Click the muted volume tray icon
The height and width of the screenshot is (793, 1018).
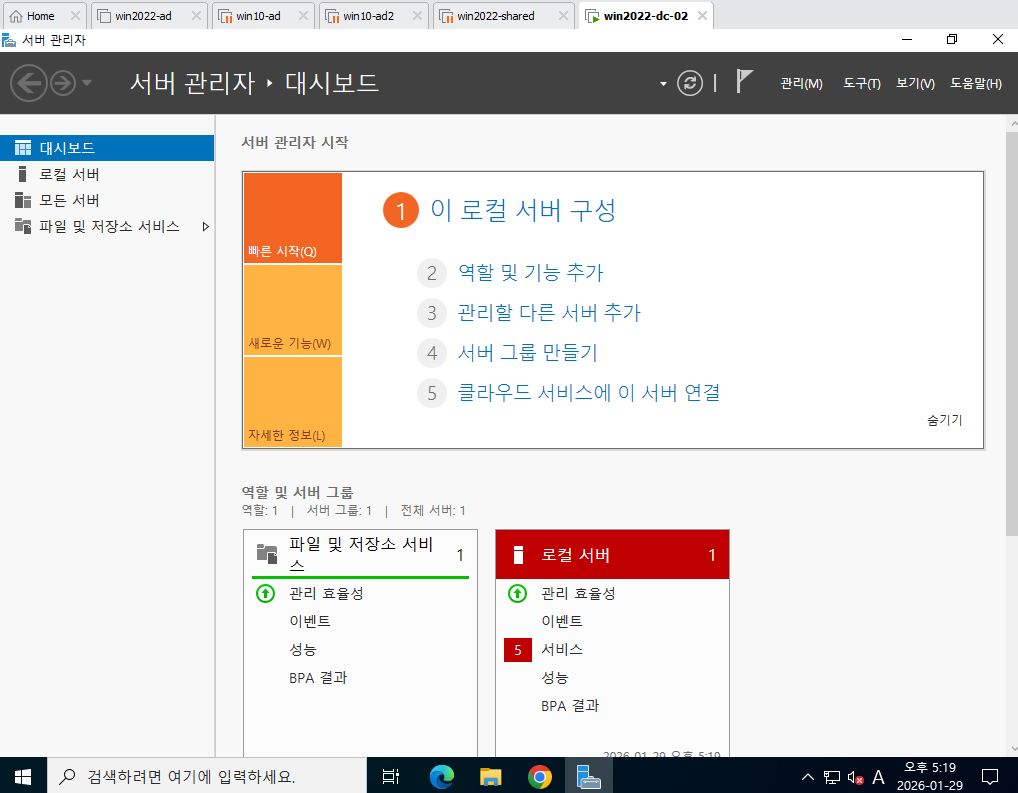(856, 777)
